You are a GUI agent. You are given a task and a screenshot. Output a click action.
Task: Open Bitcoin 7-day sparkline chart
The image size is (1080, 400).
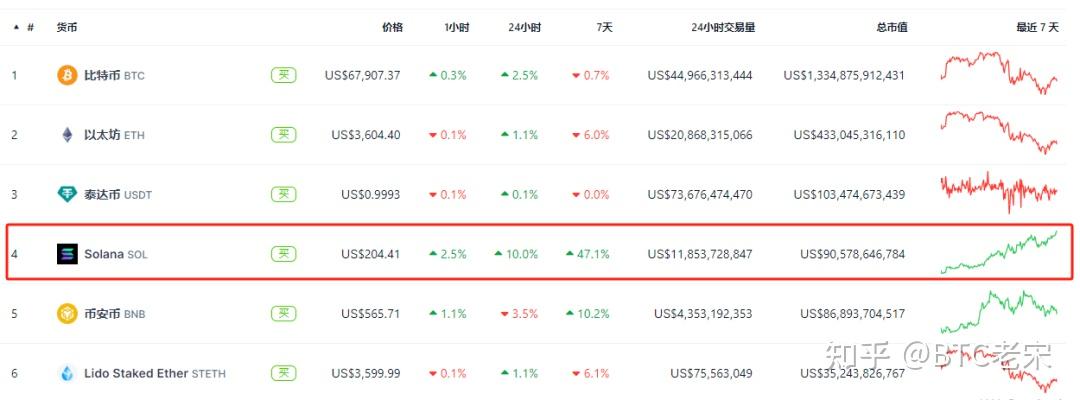(x=998, y=73)
